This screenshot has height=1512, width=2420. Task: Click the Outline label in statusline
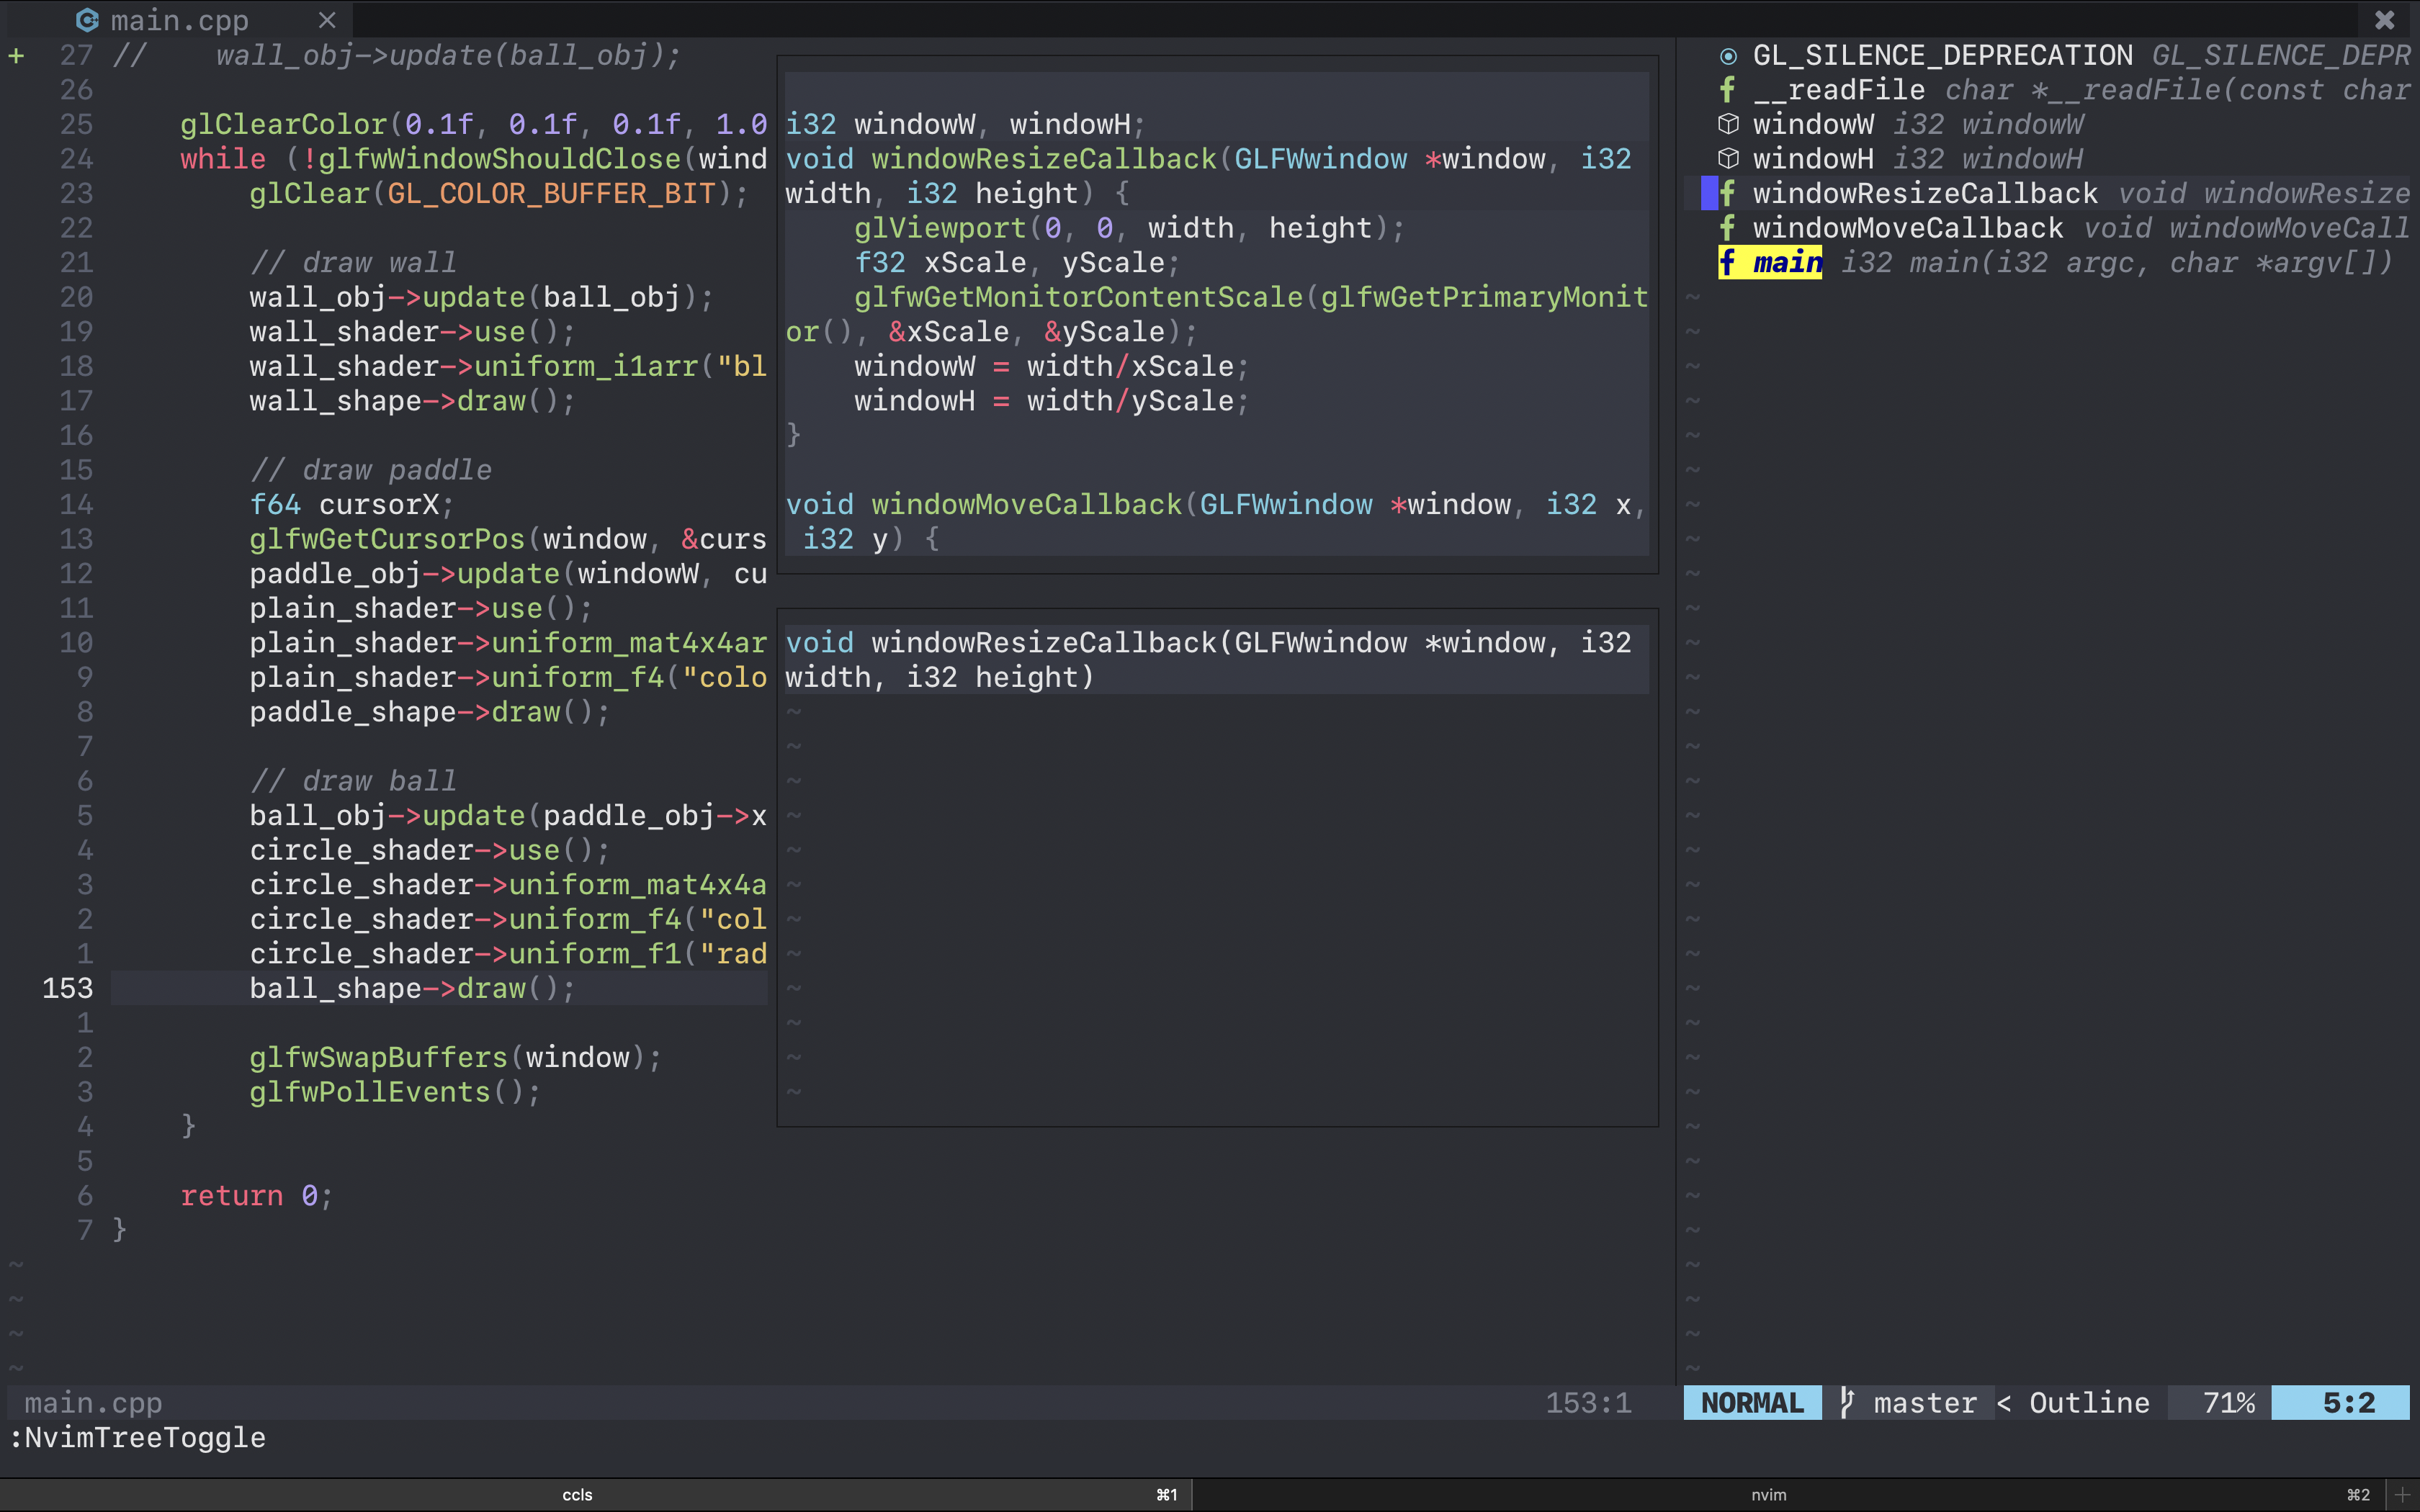[2089, 1403]
